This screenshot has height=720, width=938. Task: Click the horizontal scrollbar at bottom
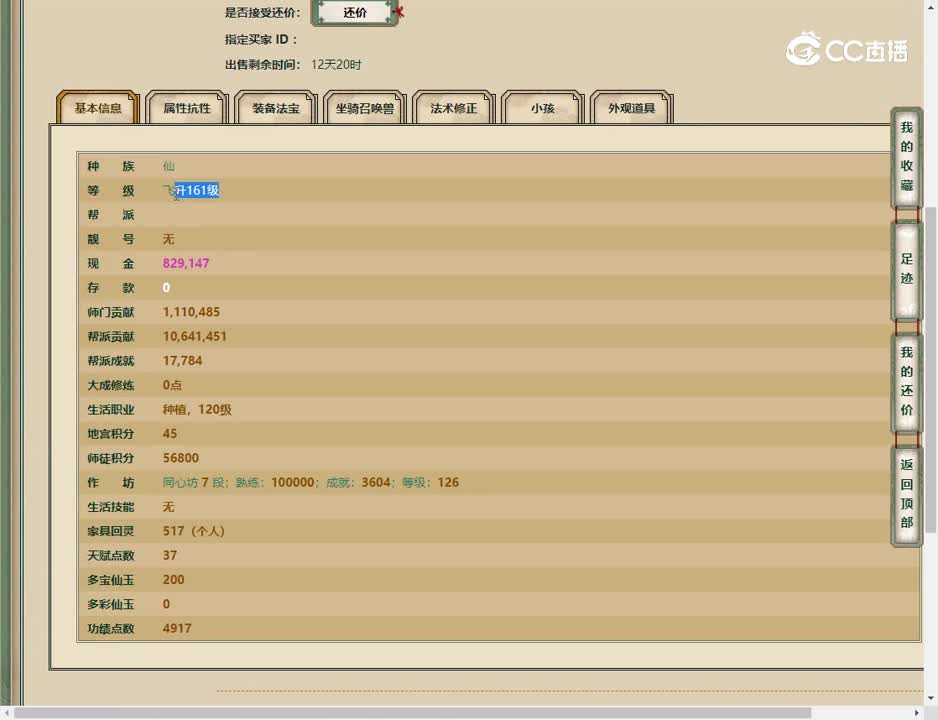click(413, 713)
